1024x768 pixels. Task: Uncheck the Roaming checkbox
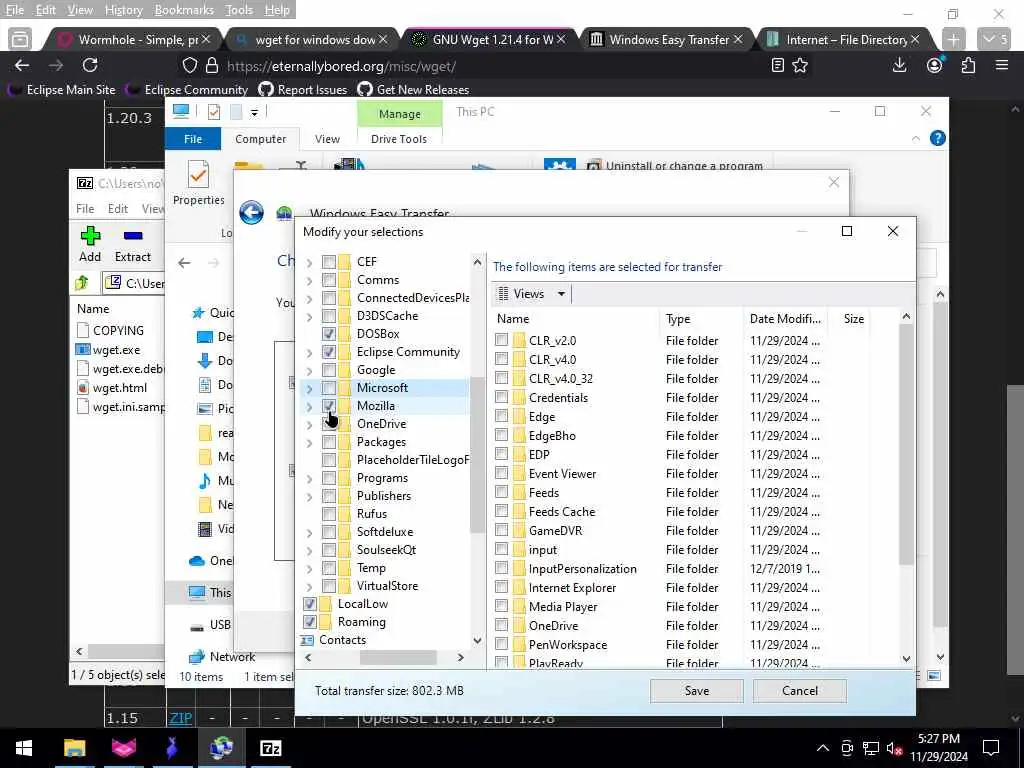[x=310, y=622]
